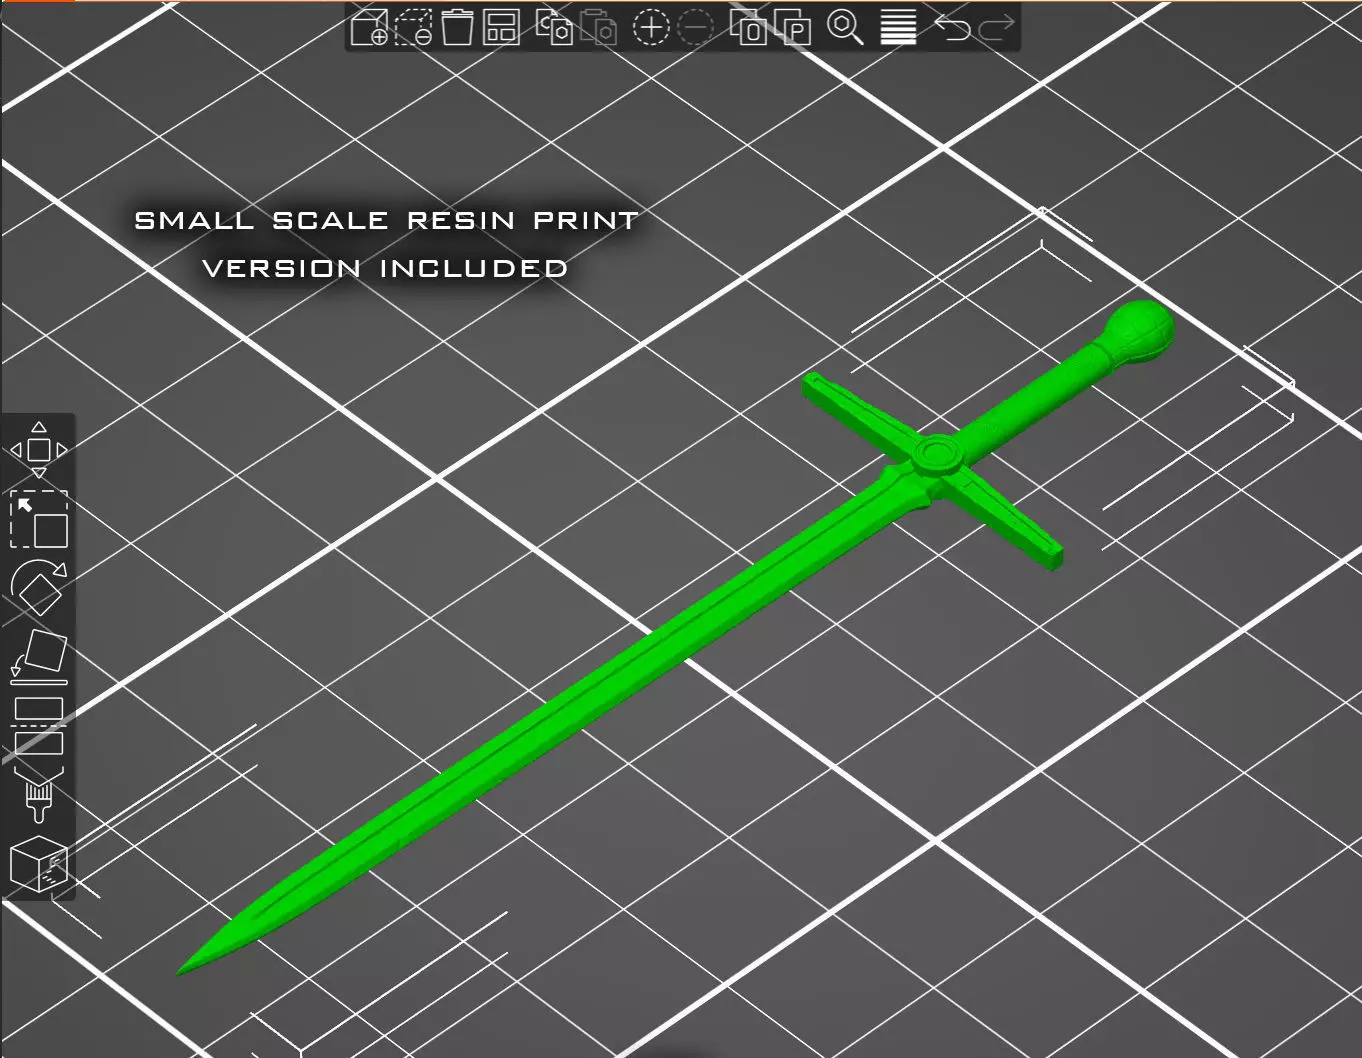The width and height of the screenshot is (1362, 1058).
Task: Open variable layer height editing
Action: point(898,27)
